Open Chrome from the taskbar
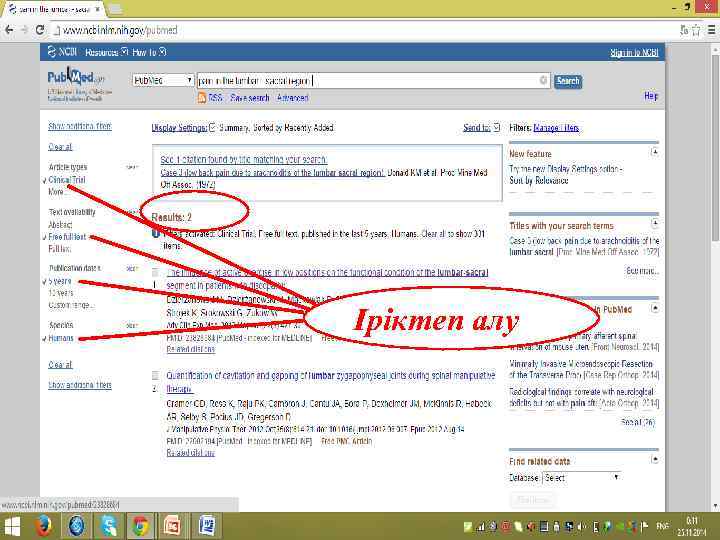The width and height of the screenshot is (720, 540). click(141, 526)
